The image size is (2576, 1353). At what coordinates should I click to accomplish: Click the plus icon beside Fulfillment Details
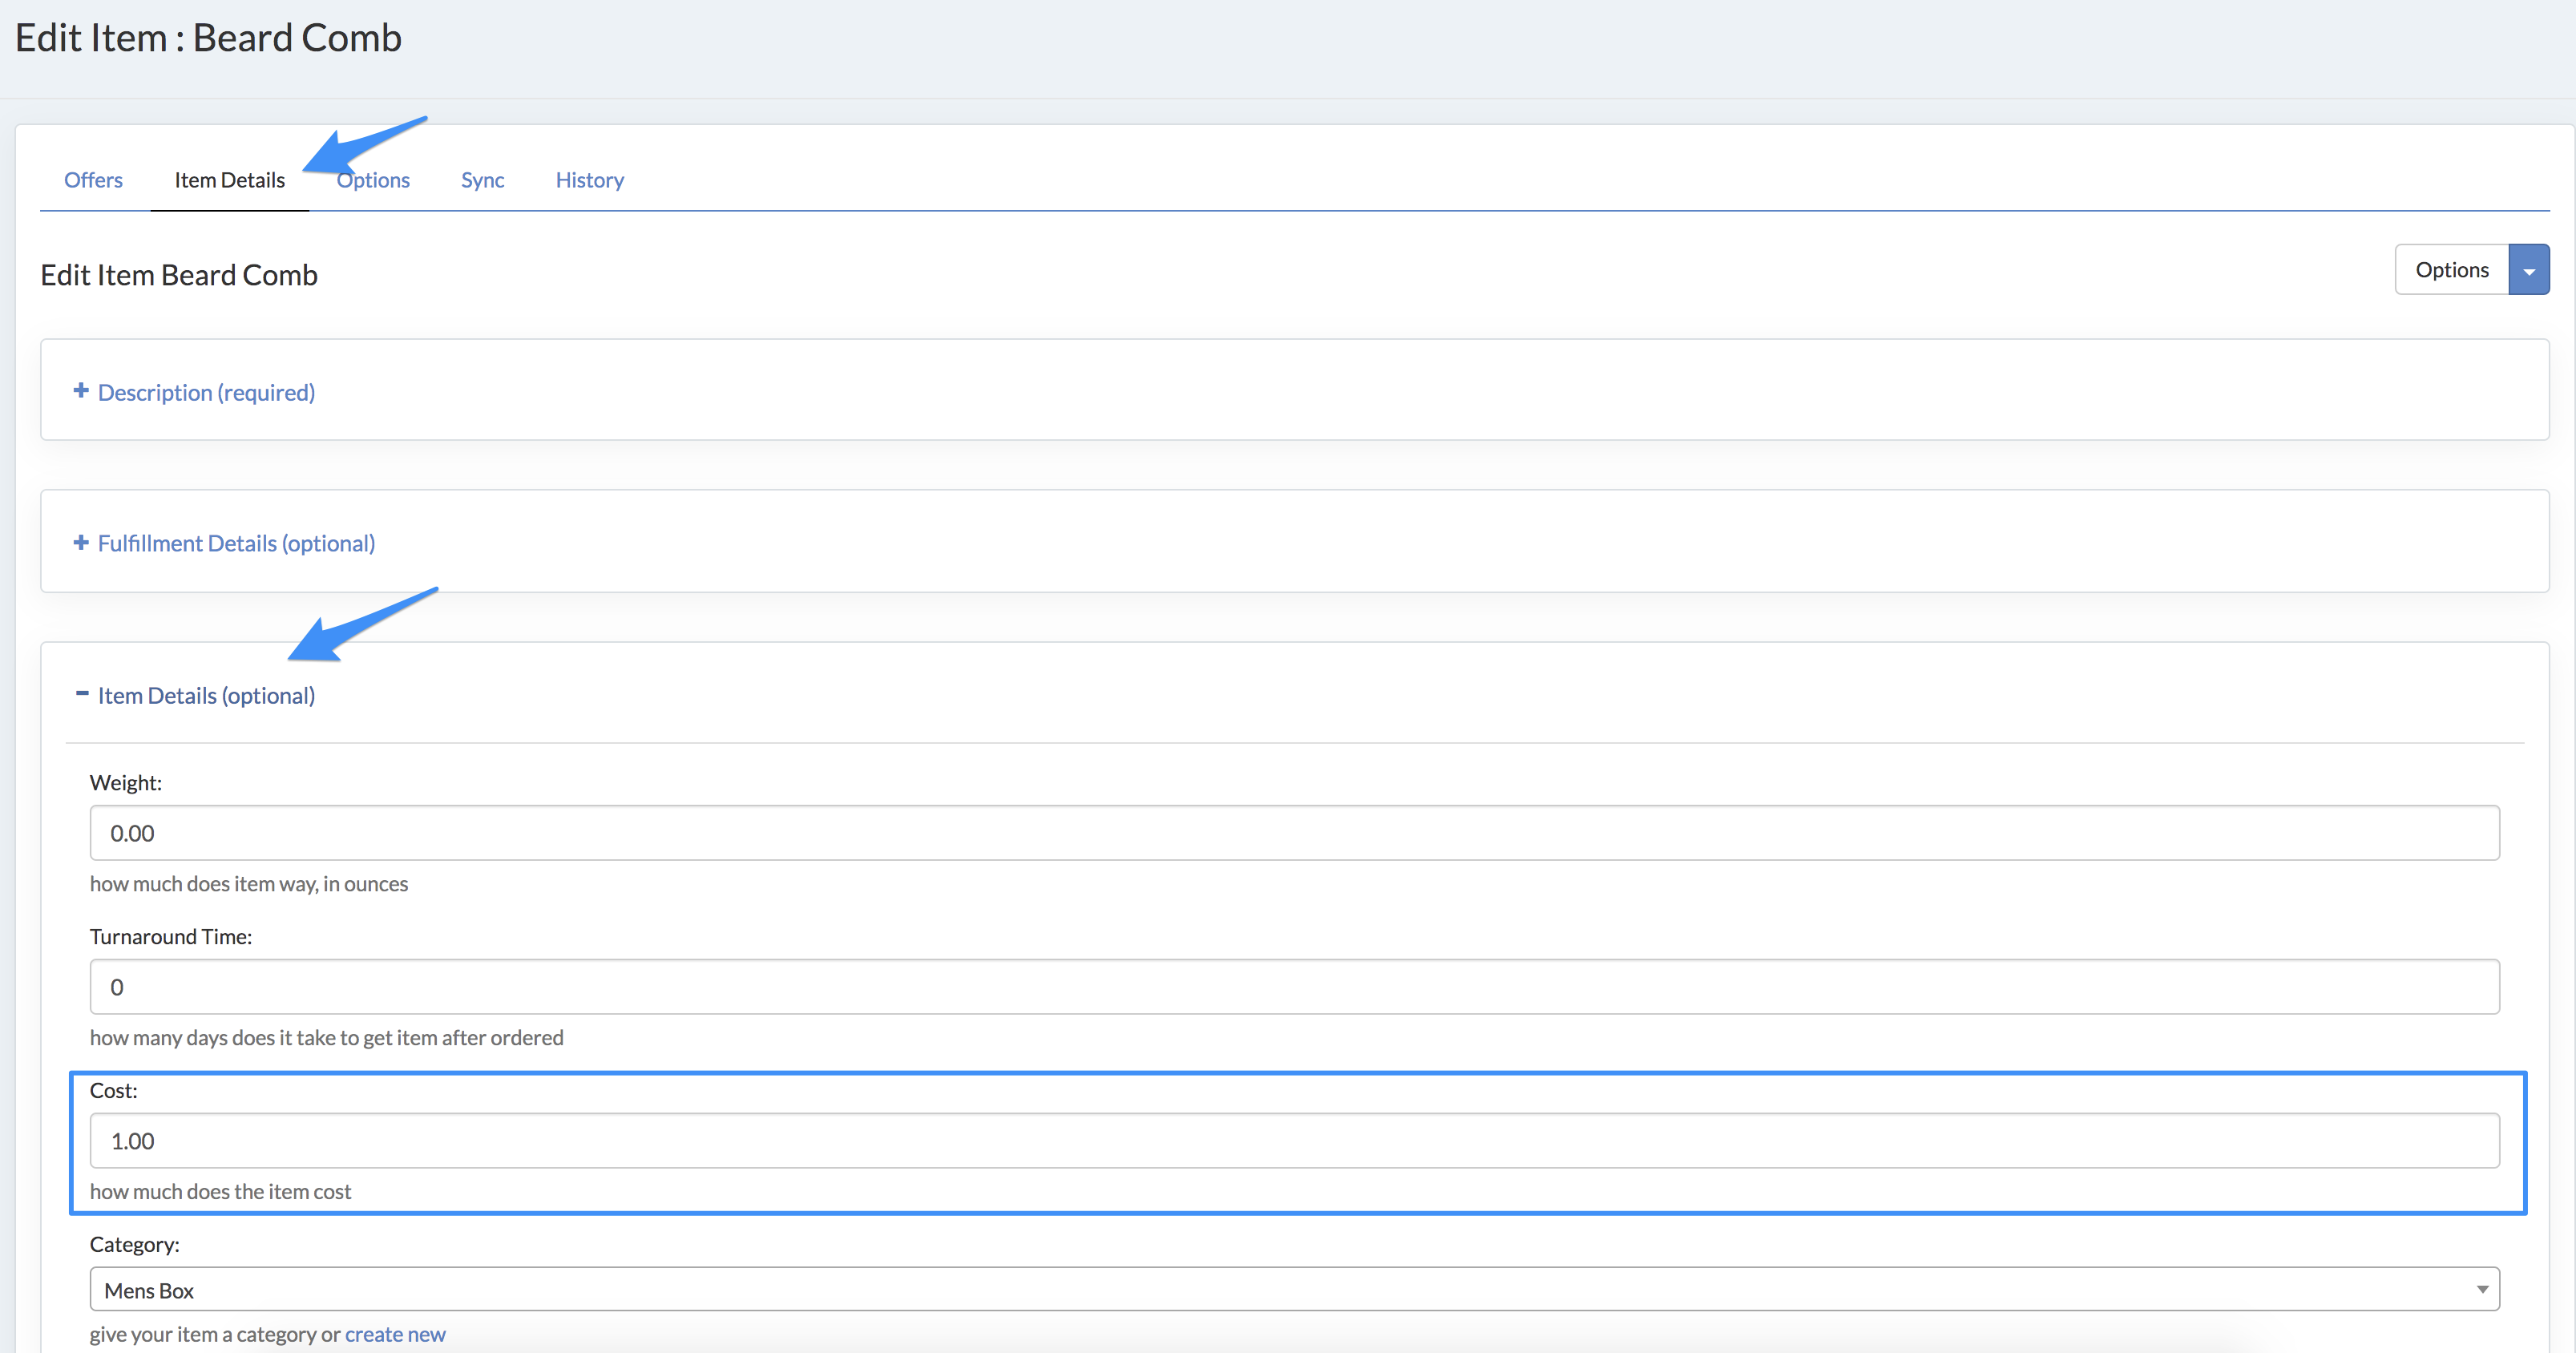point(81,542)
